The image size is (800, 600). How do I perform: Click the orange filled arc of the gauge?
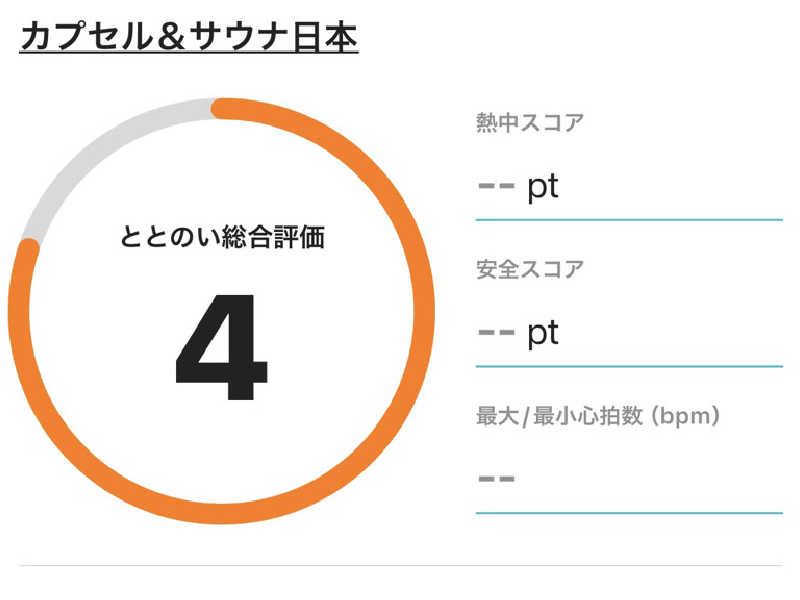pyautogui.click(x=423, y=311)
